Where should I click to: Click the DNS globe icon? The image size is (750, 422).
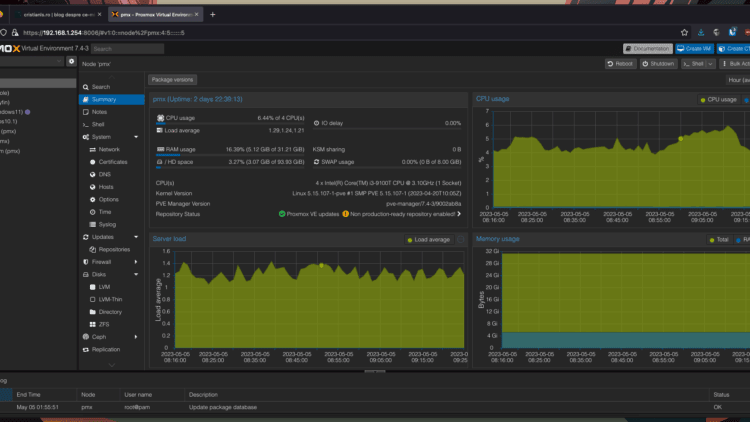click(x=92, y=175)
